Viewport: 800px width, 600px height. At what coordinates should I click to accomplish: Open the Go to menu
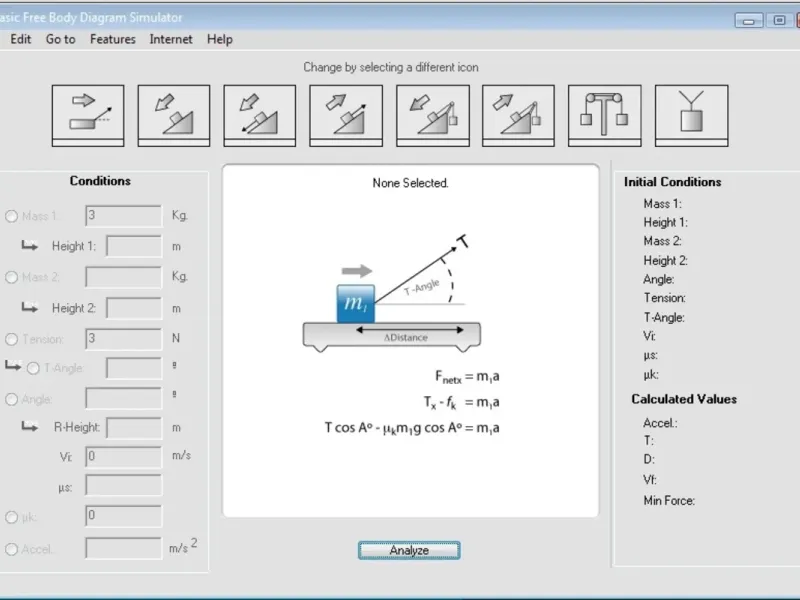coord(61,39)
